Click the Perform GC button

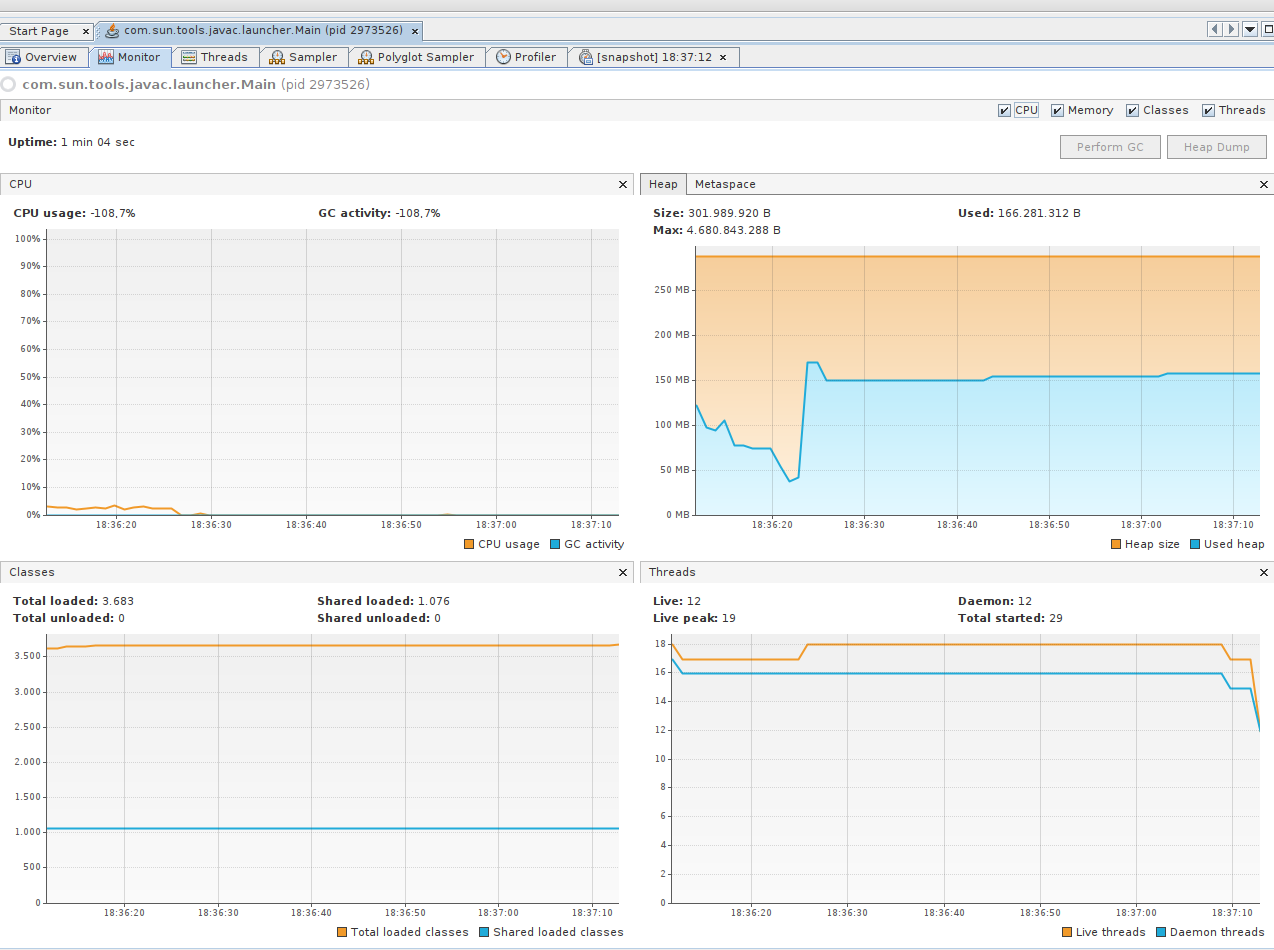pyautogui.click(x=1110, y=147)
